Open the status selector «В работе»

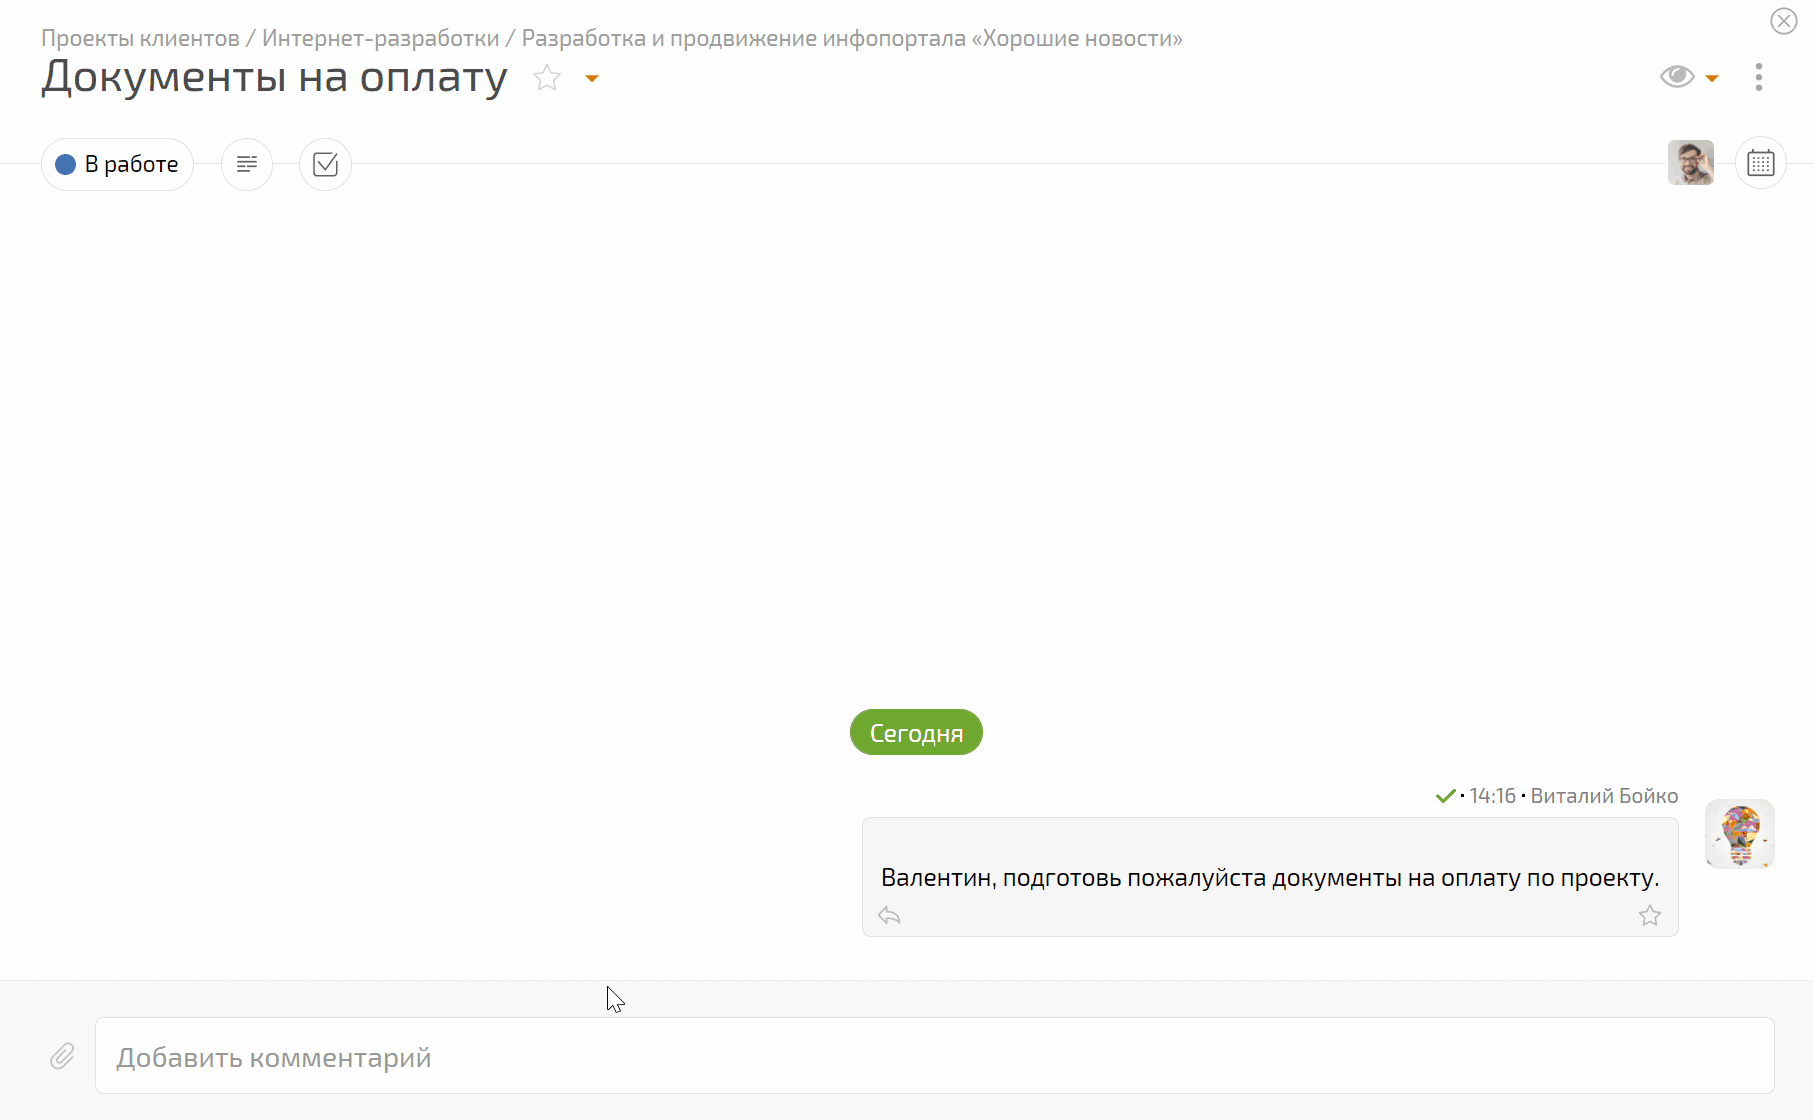pos(117,164)
